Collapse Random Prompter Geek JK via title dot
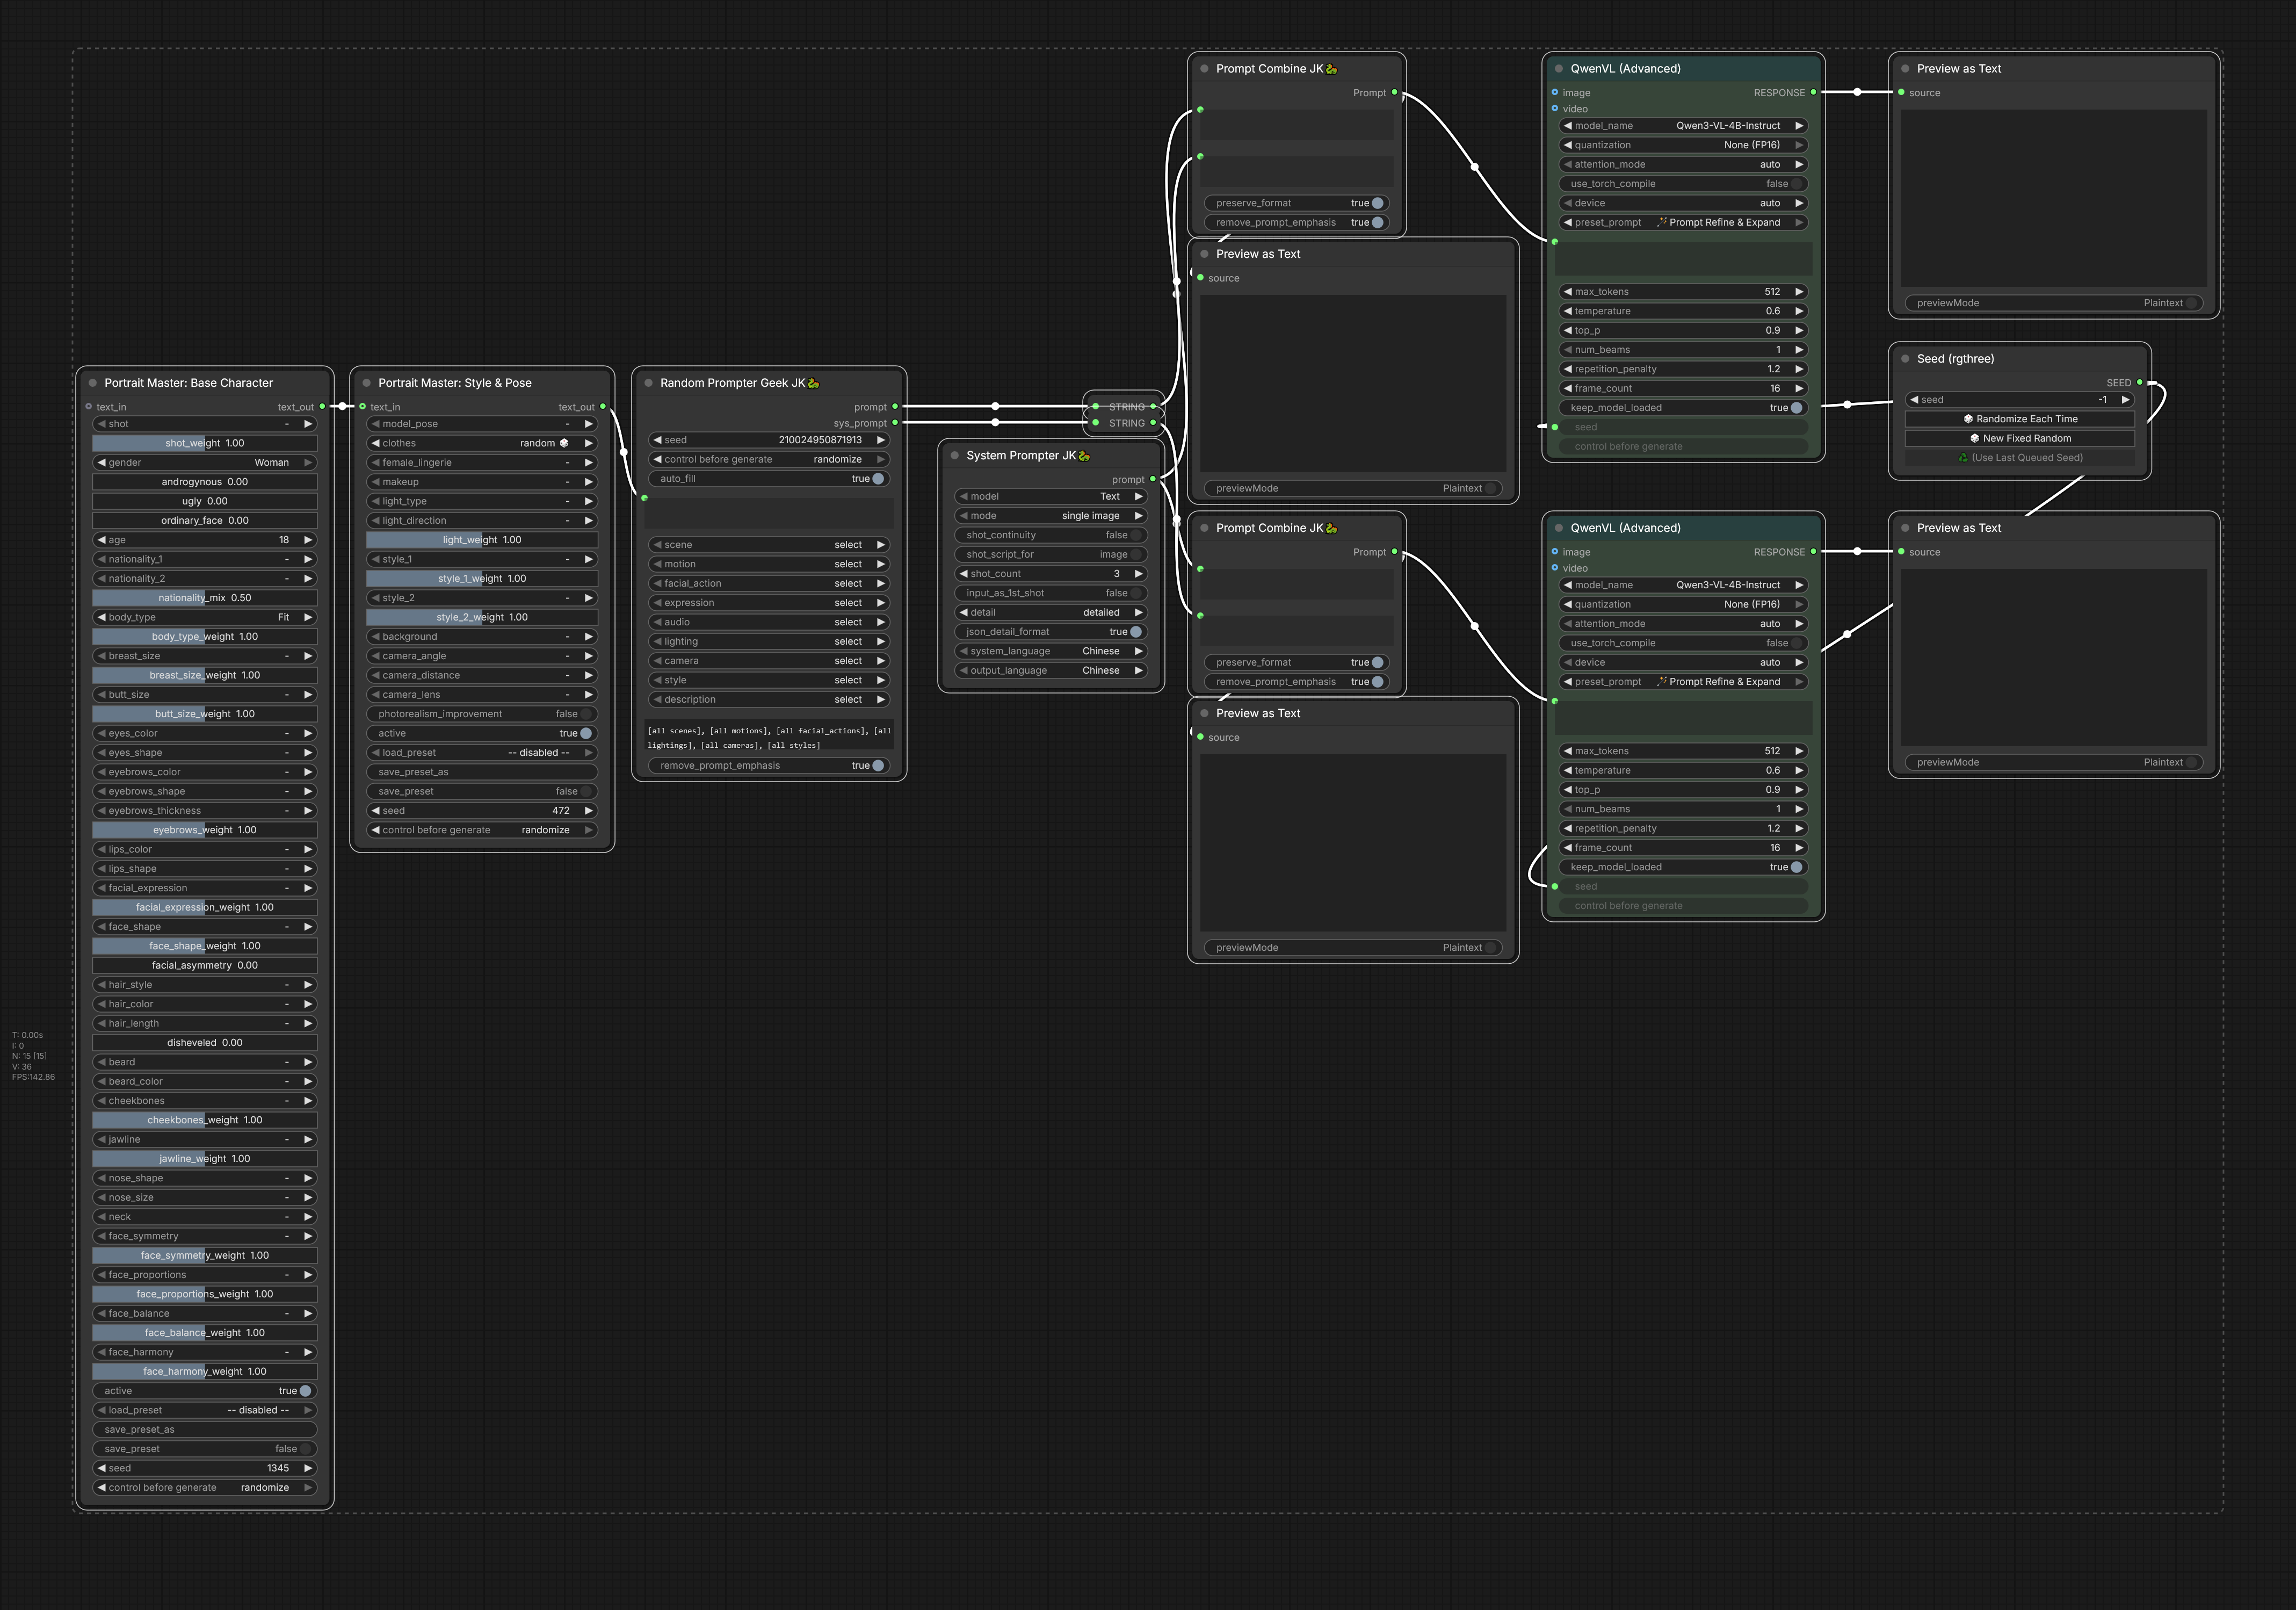Viewport: 2296px width, 1610px height. coord(649,383)
